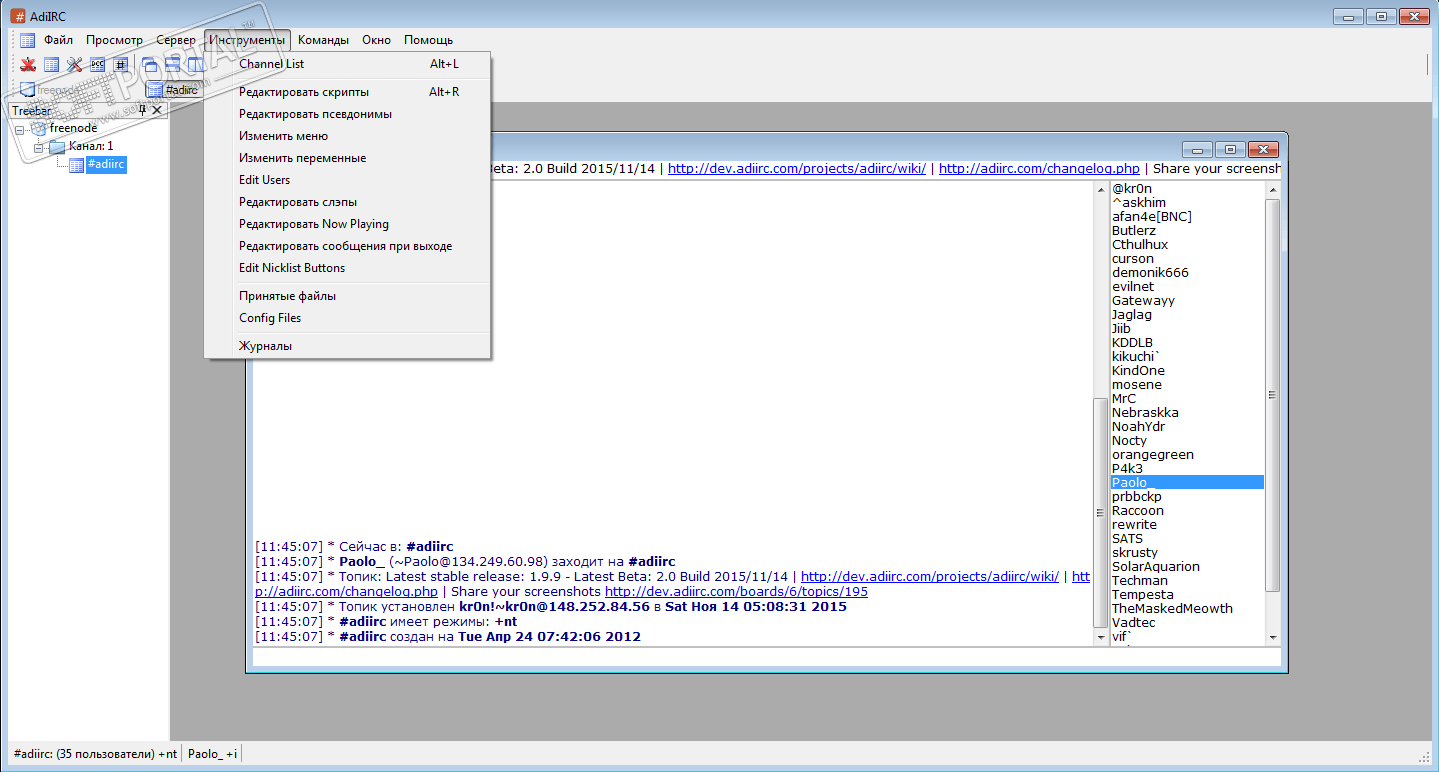Click the AdiIRC title bar app icon
The width and height of the screenshot is (1439, 772).
point(17,16)
